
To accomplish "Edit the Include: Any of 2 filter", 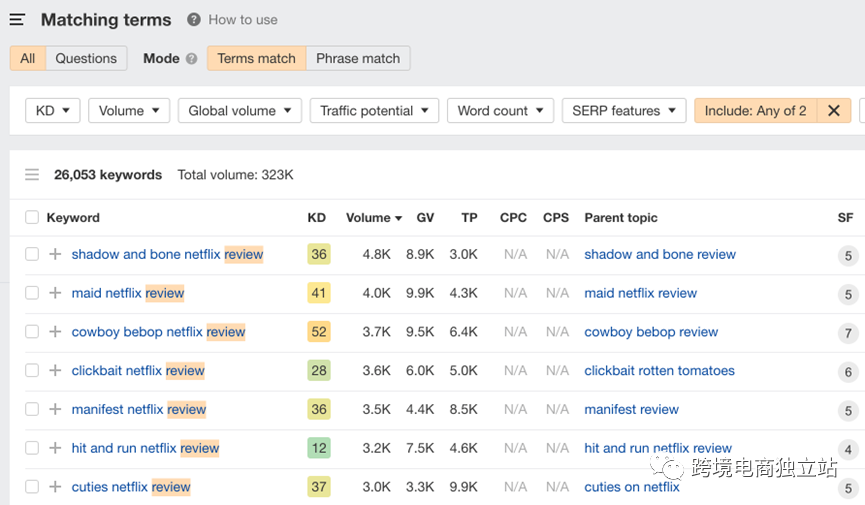I will [755, 110].
